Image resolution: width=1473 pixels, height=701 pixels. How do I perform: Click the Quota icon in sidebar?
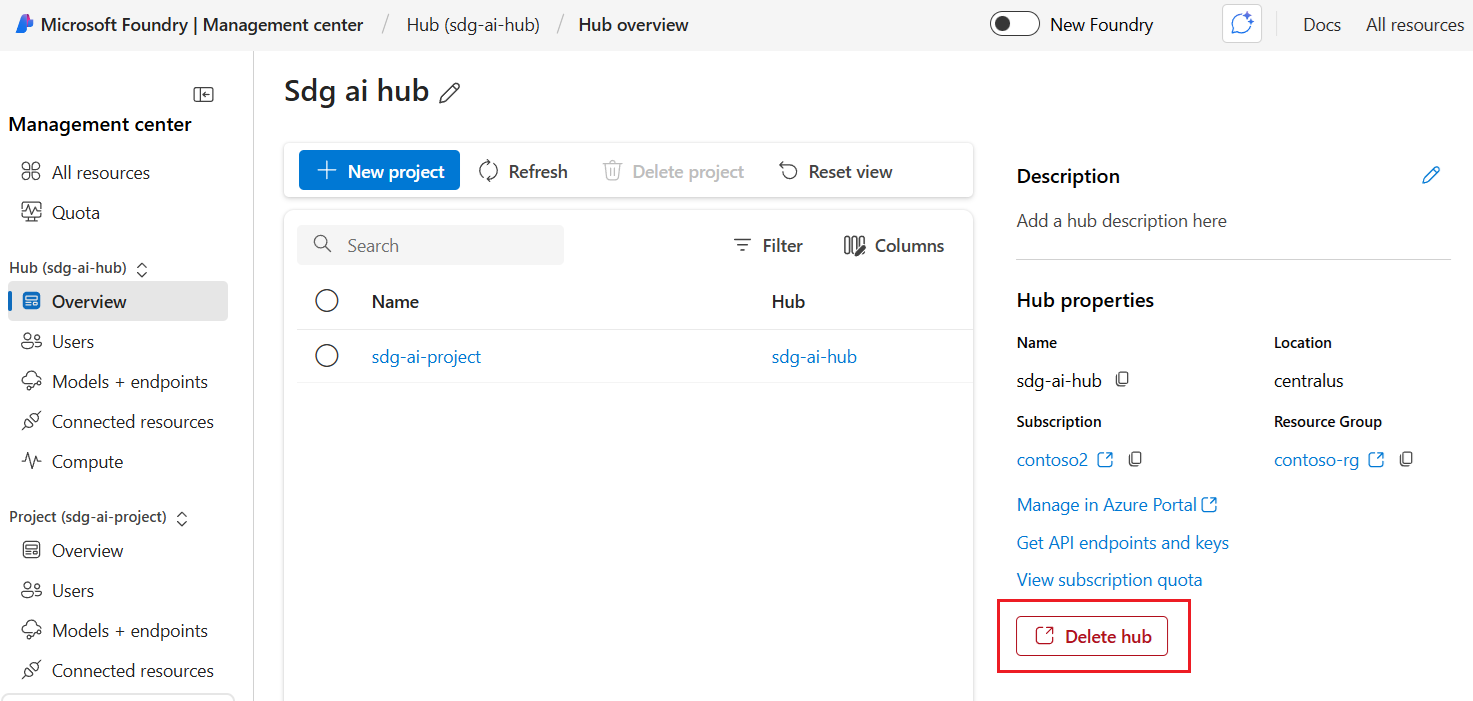click(31, 212)
